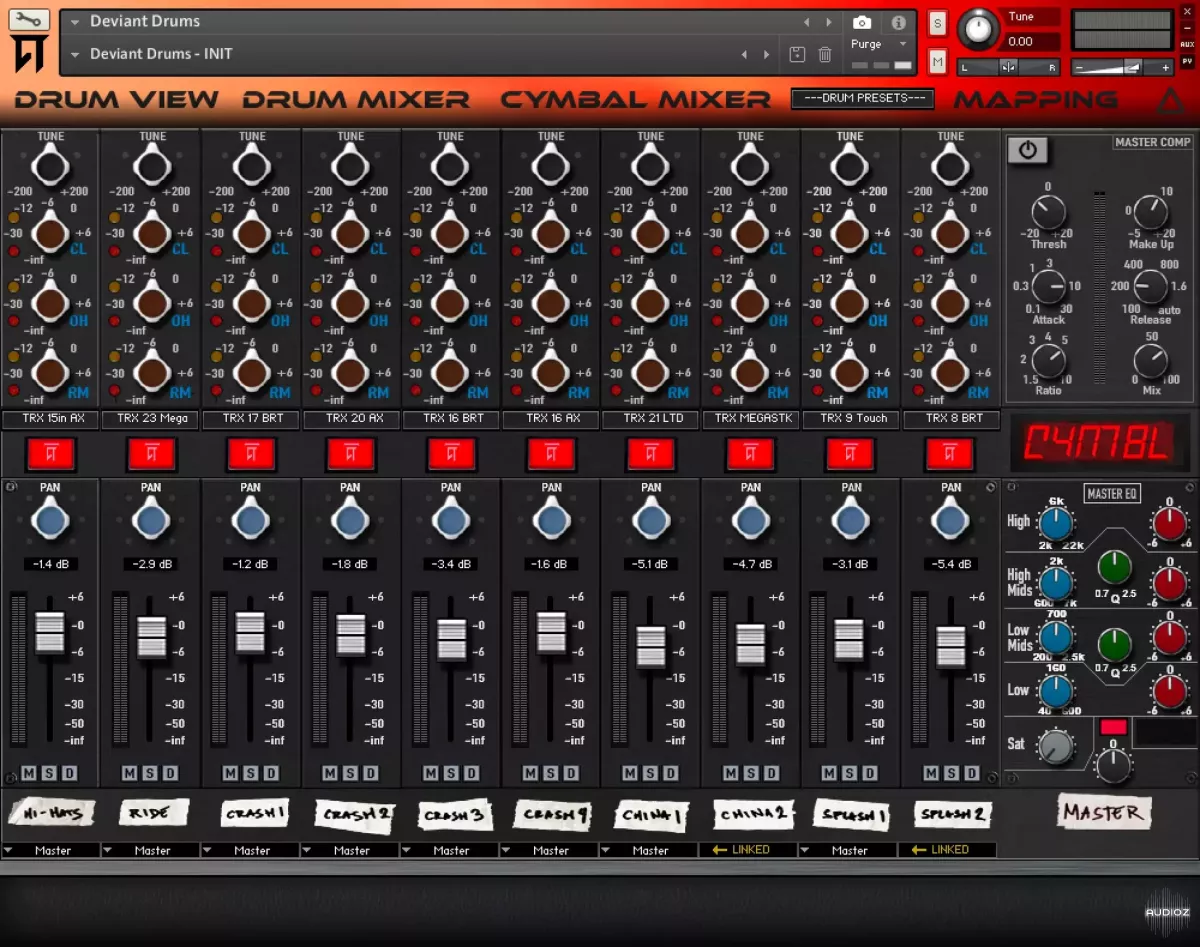1200x947 pixels.
Task: Click the TRX 9 Touch cymbal name button
Action: tap(851, 419)
